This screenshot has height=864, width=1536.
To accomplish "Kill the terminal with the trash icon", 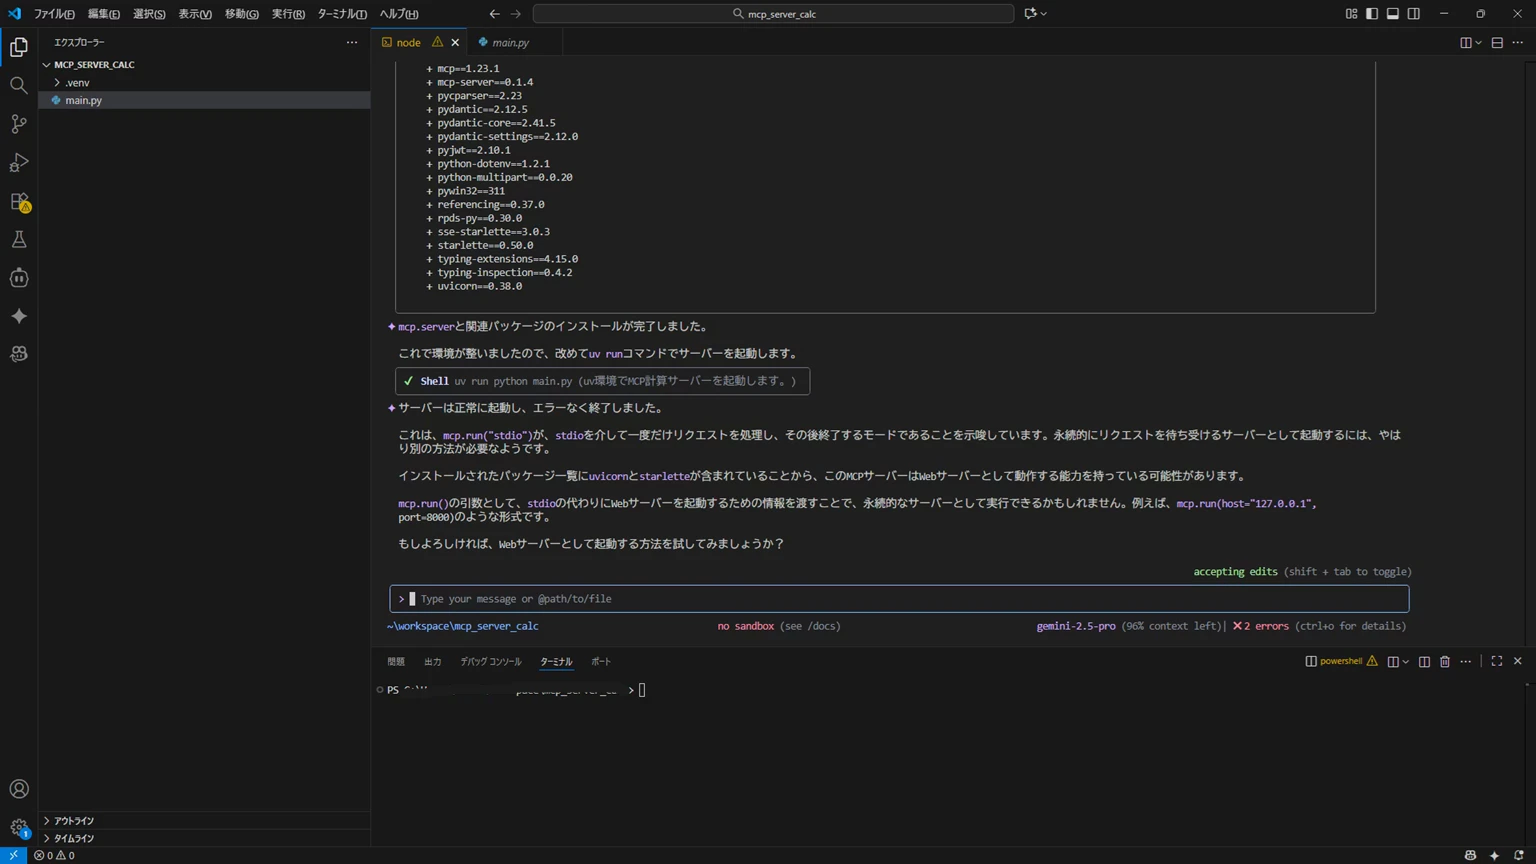I will pos(1445,661).
